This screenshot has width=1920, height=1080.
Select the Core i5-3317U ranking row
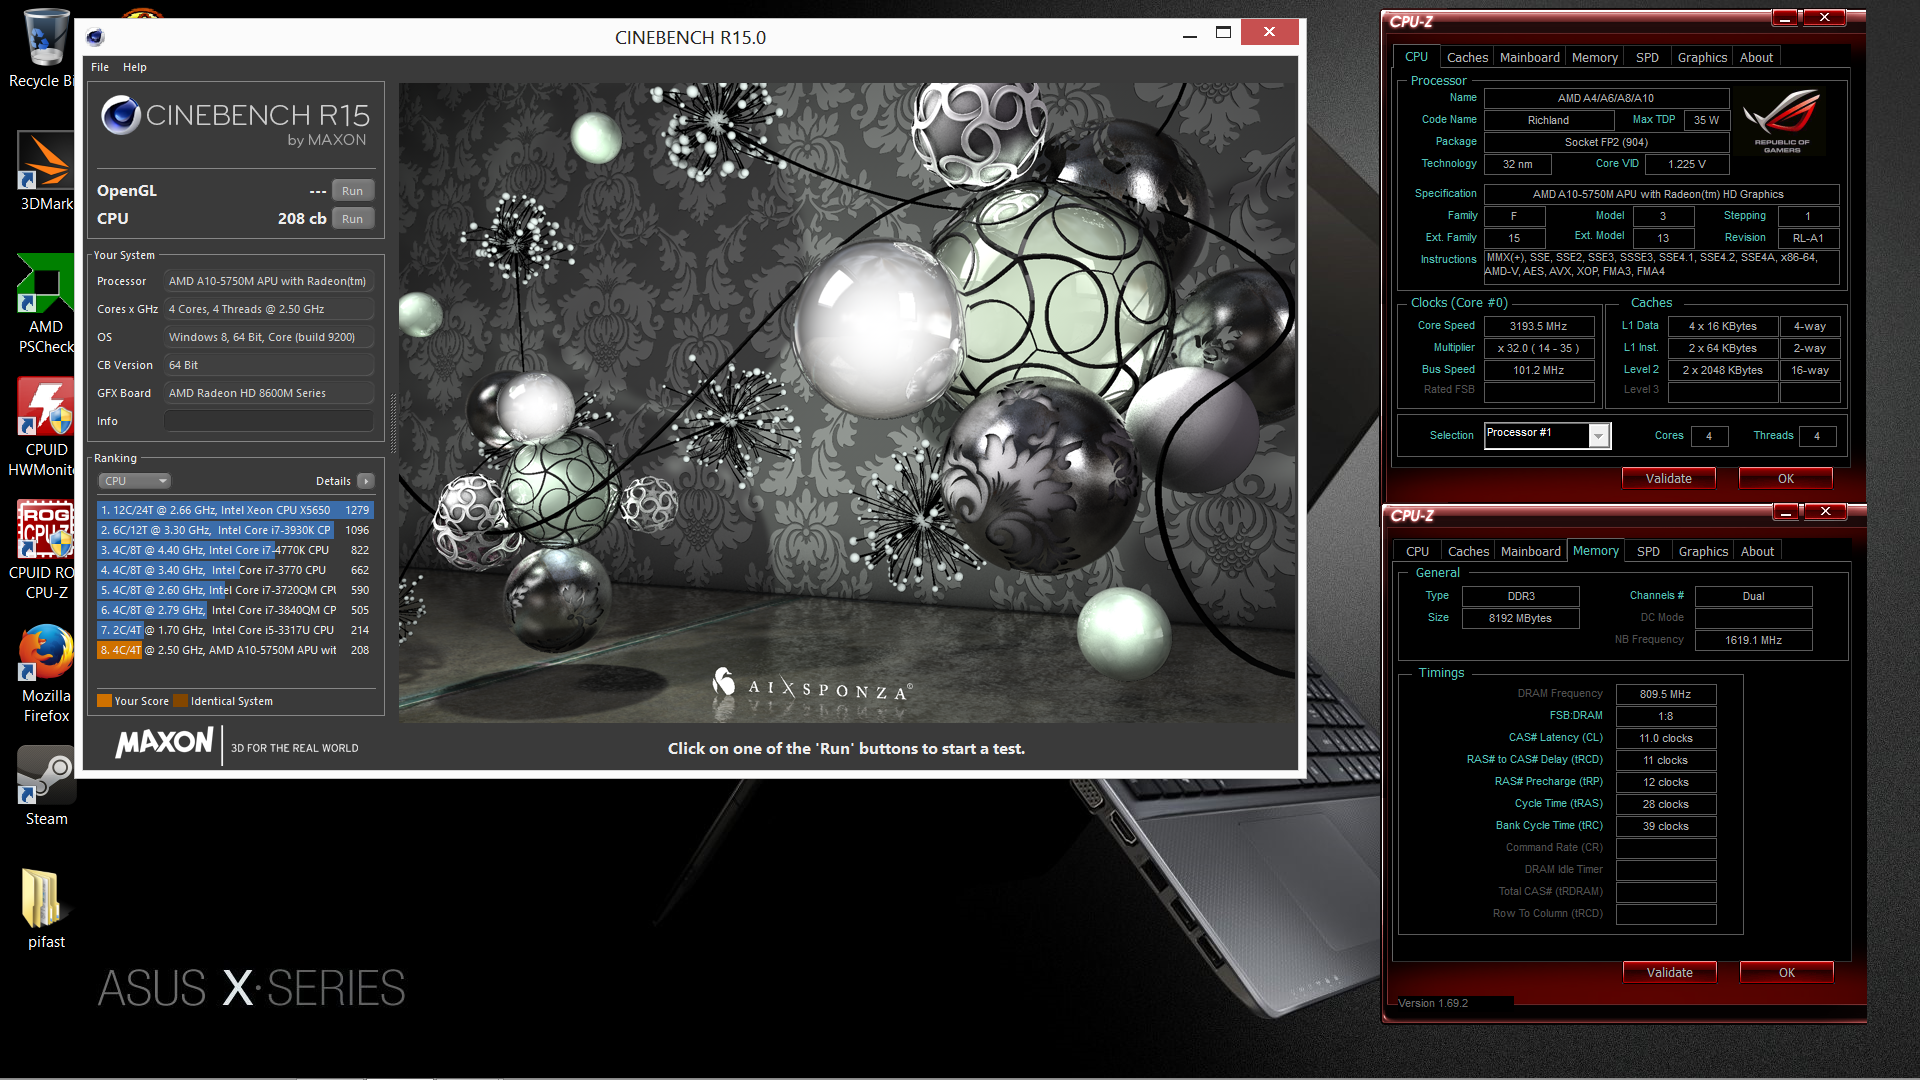235,630
